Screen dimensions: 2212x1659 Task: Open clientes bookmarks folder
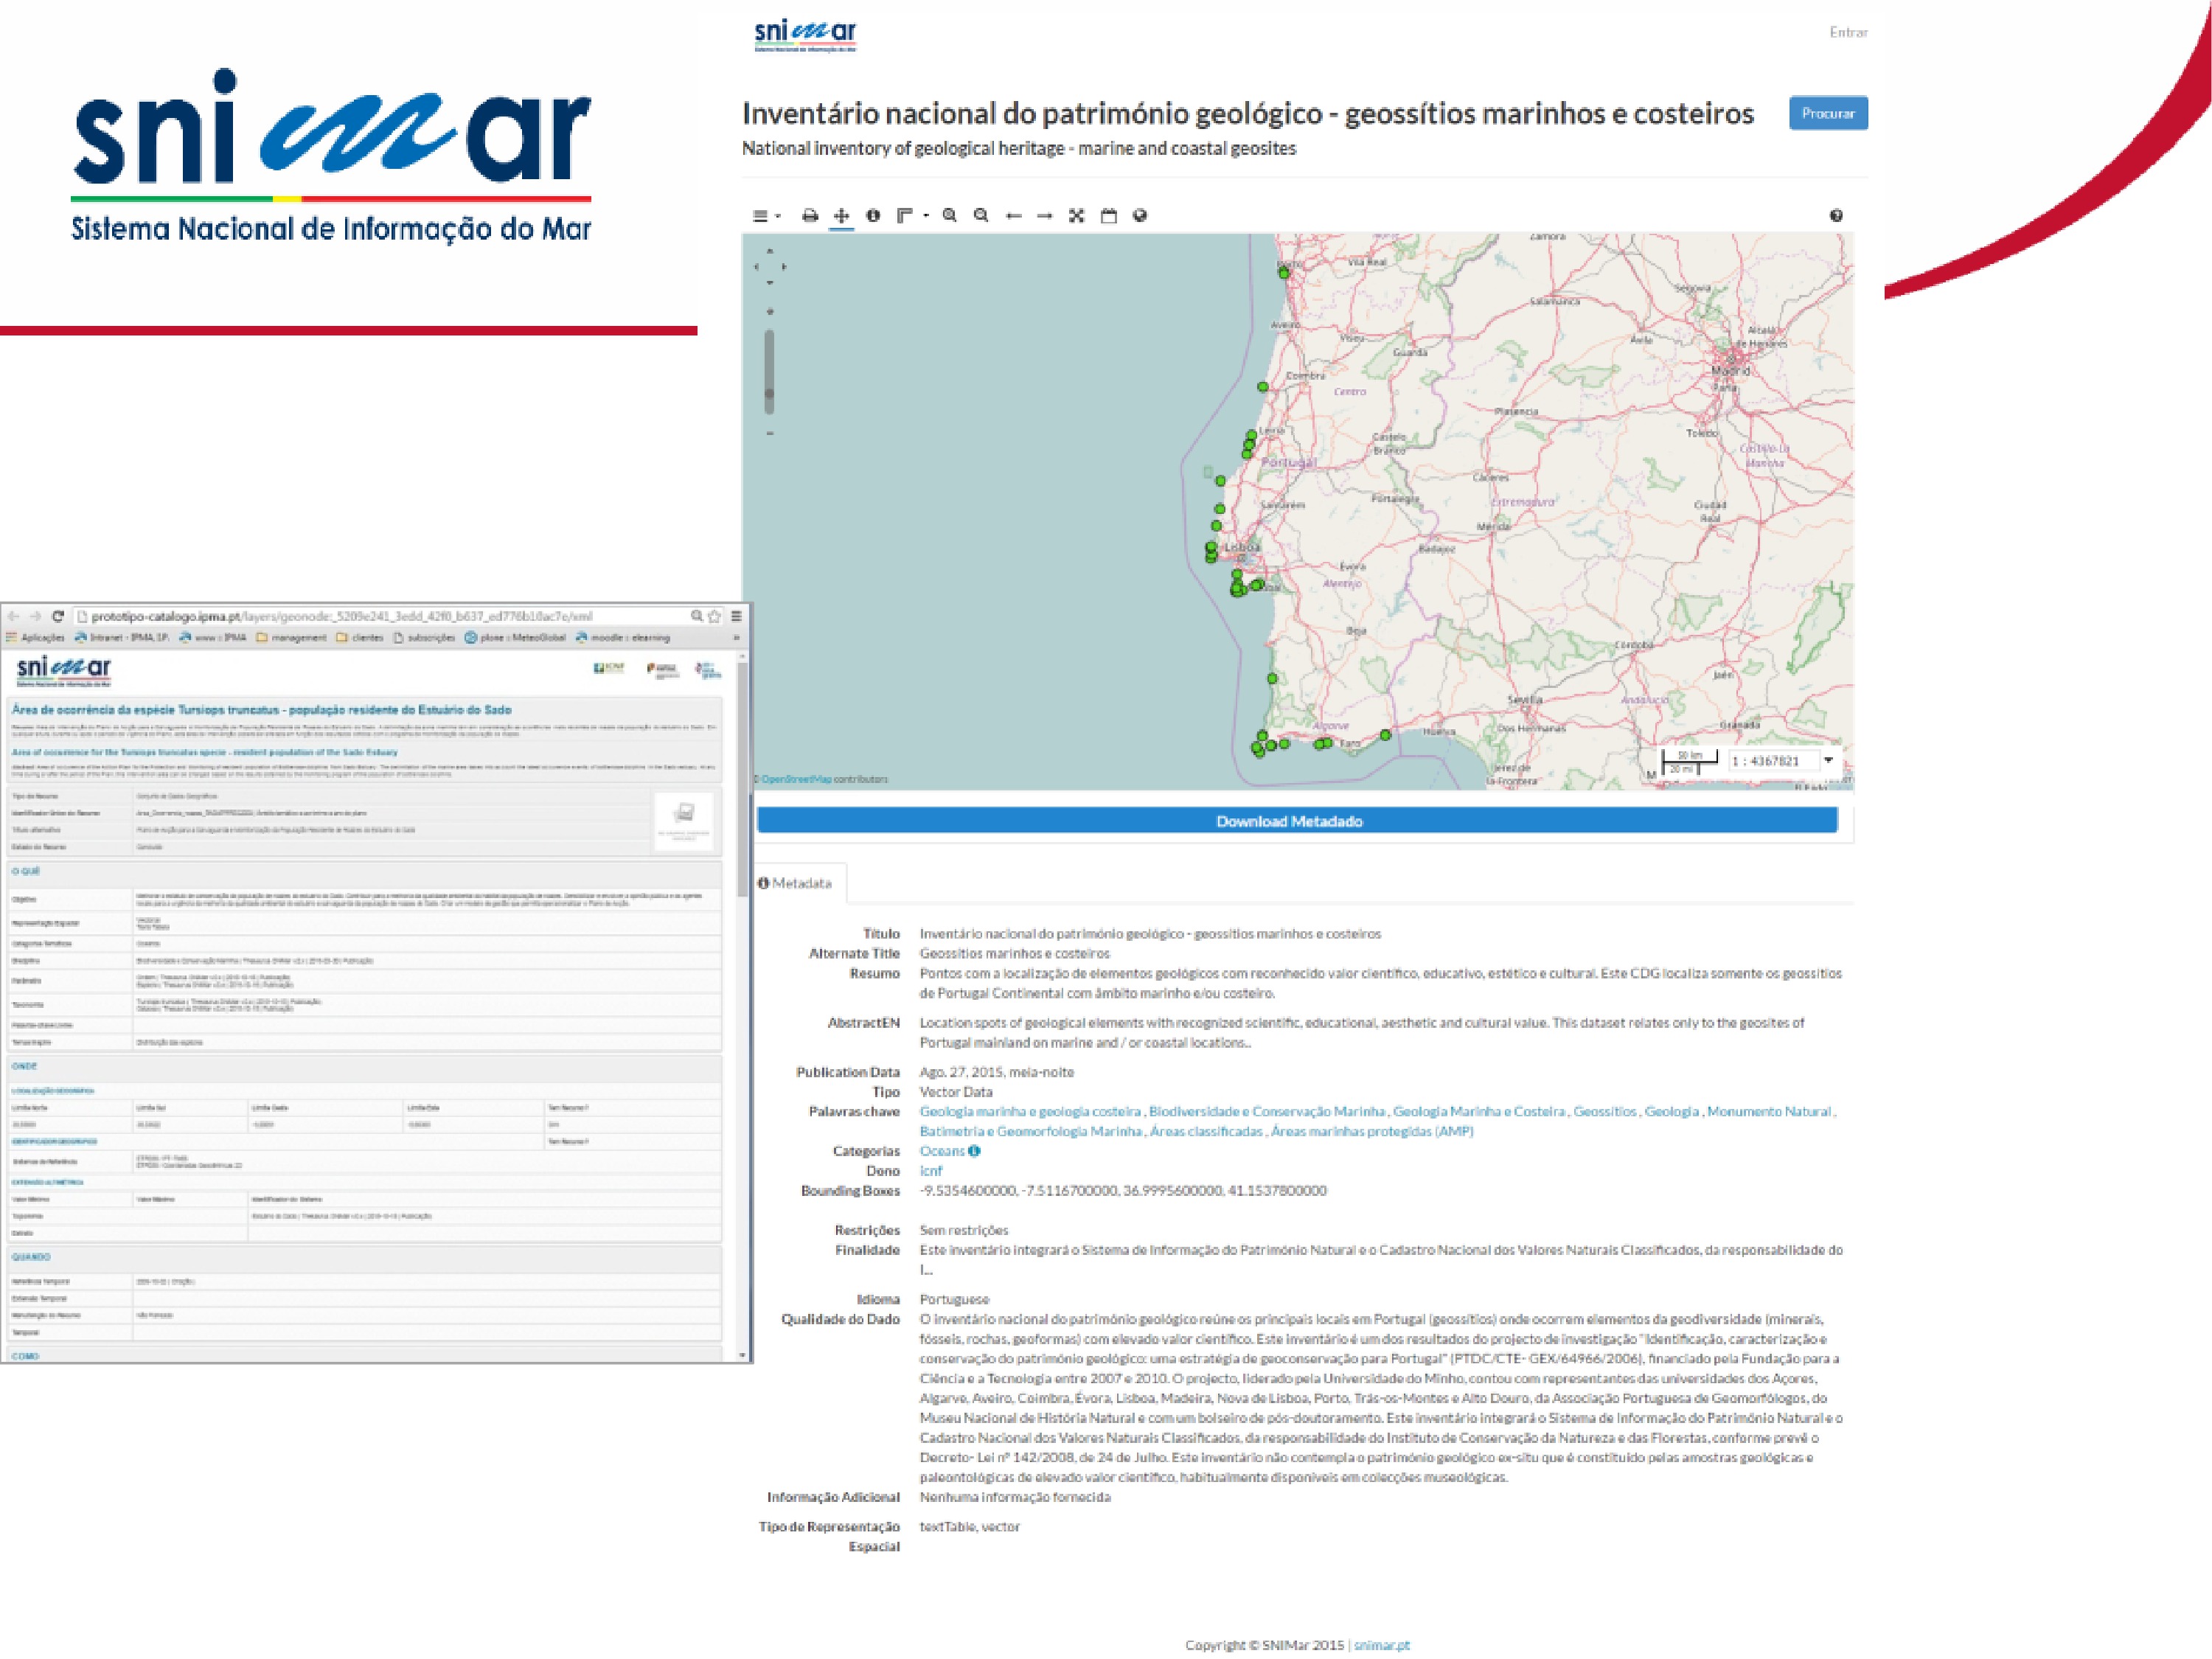pyautogui.click(x=360, y=637)
